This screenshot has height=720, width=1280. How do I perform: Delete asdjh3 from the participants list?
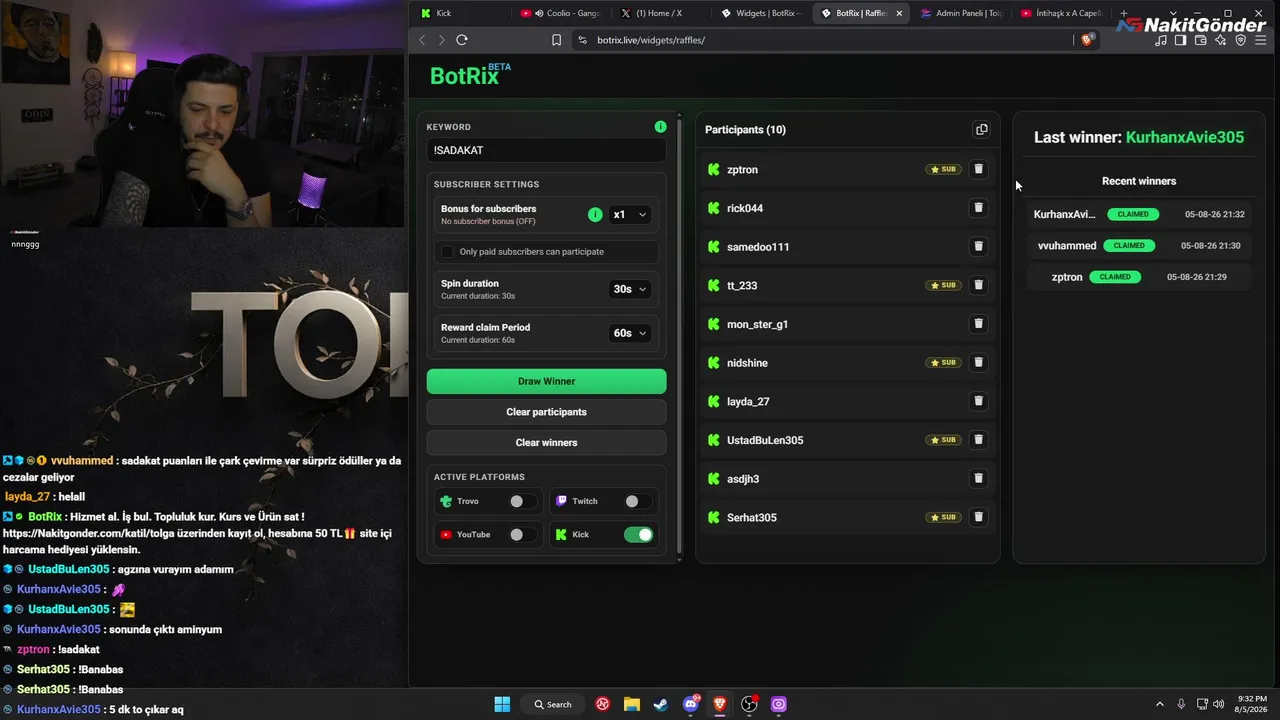pos(979,478)
